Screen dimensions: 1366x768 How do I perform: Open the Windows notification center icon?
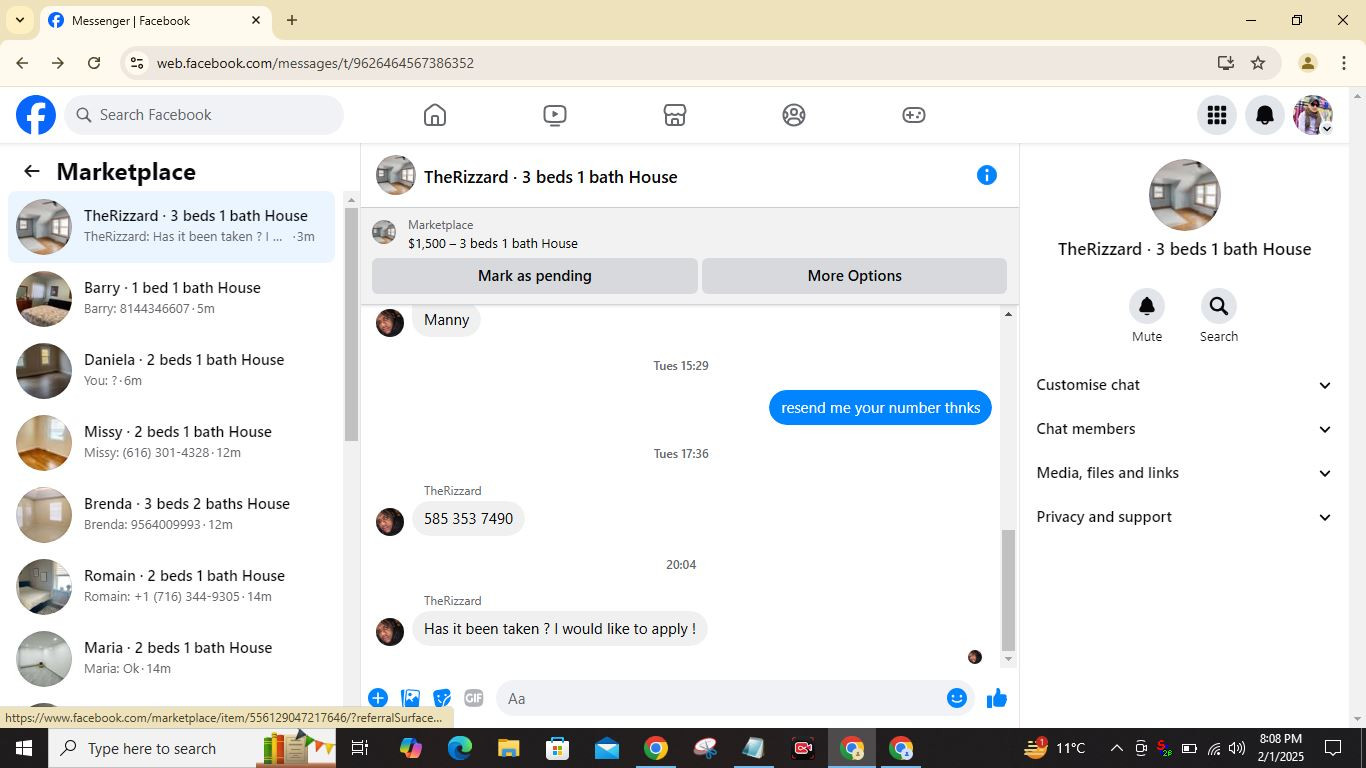1333,748
